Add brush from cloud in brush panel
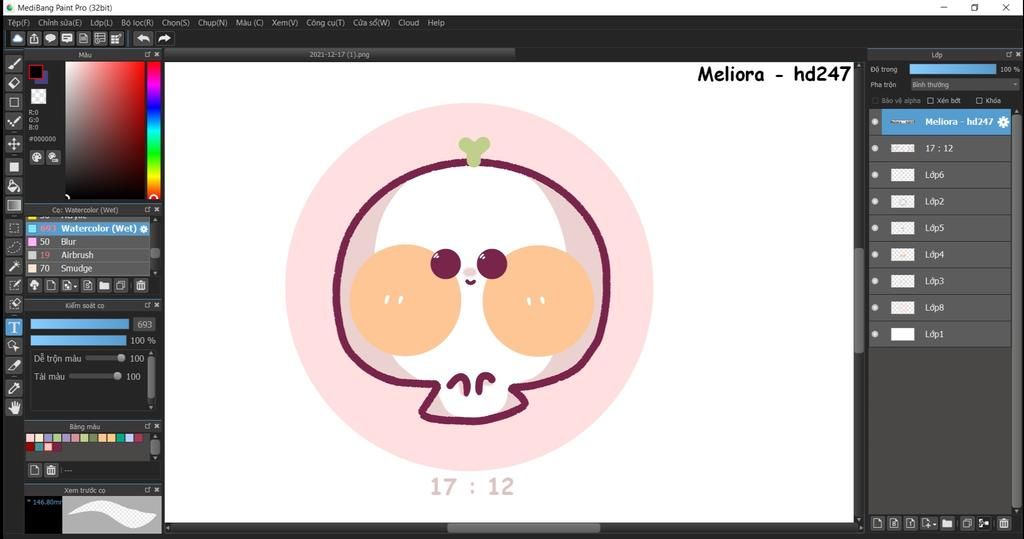 pyautogui.click(x=35, y=286)
